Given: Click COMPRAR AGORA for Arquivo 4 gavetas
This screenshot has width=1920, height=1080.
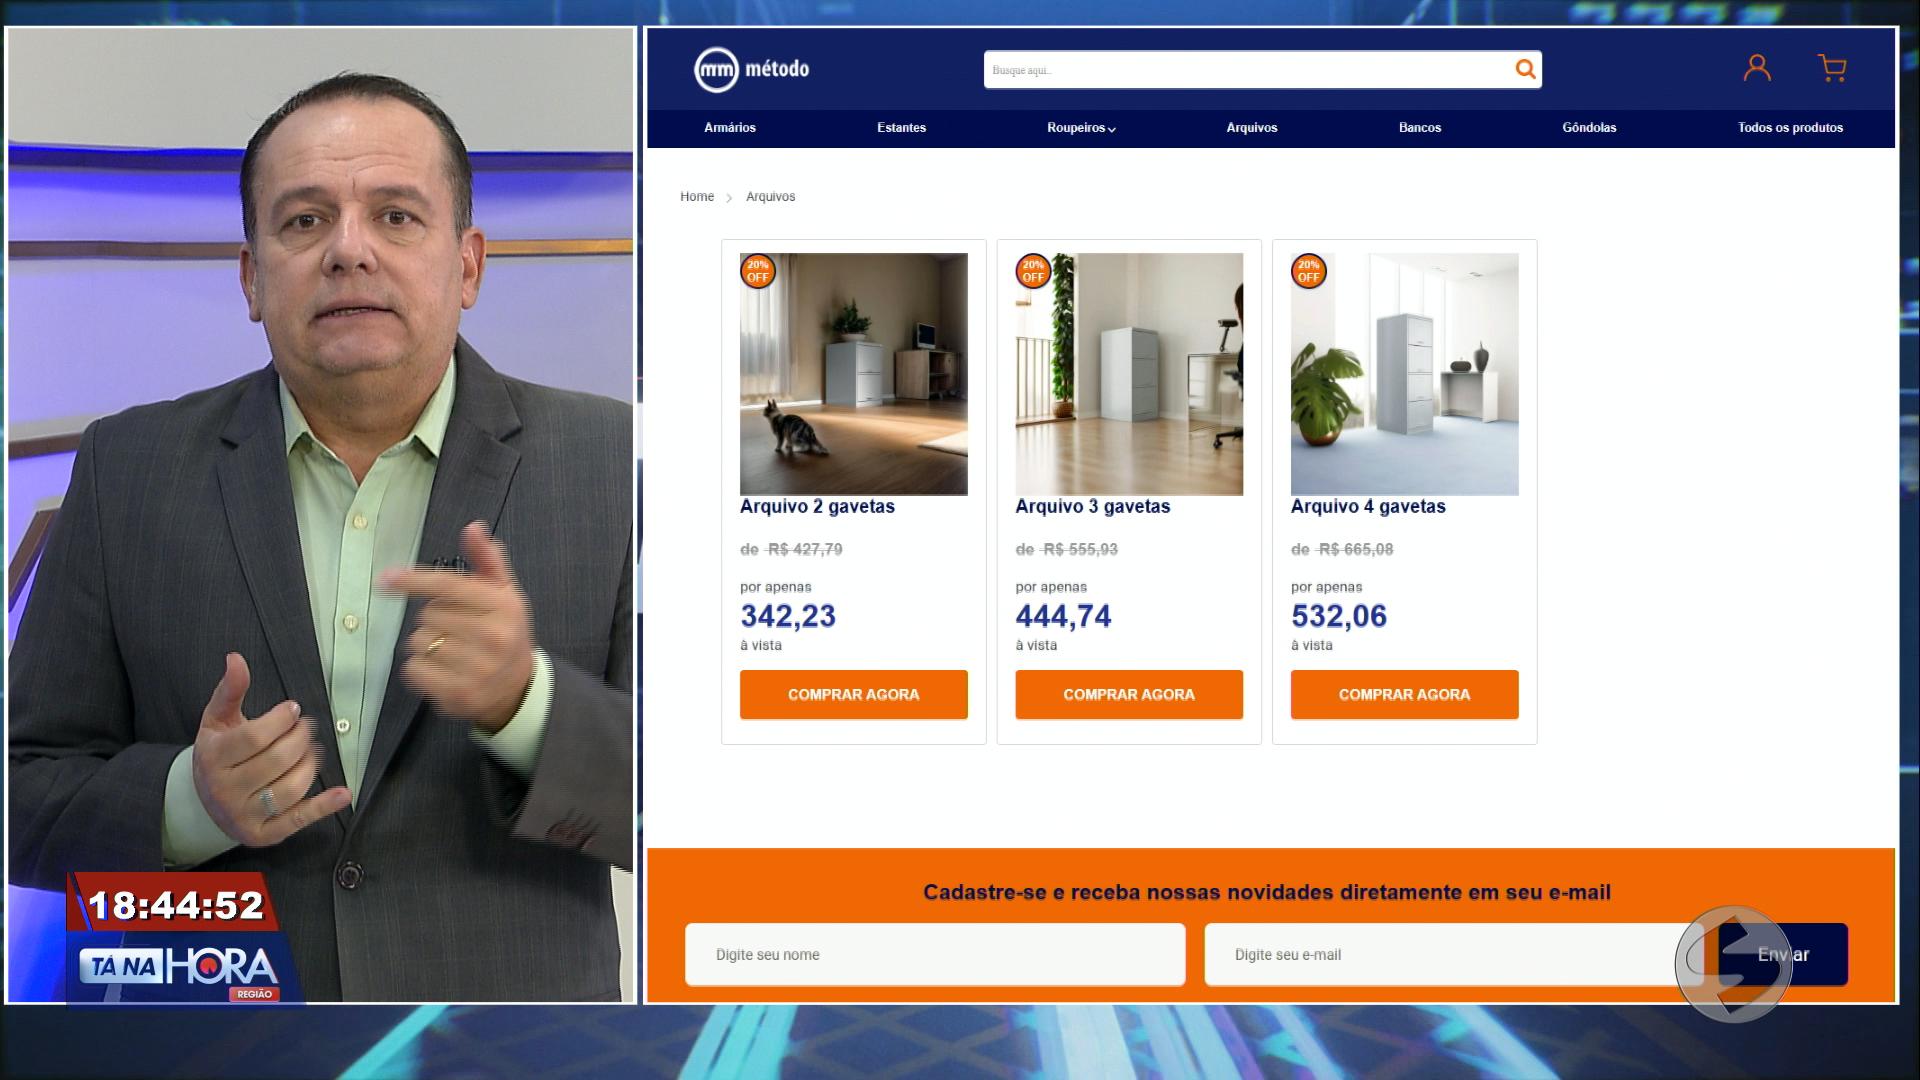Looking at the screenshot, I should (1405, 694).
